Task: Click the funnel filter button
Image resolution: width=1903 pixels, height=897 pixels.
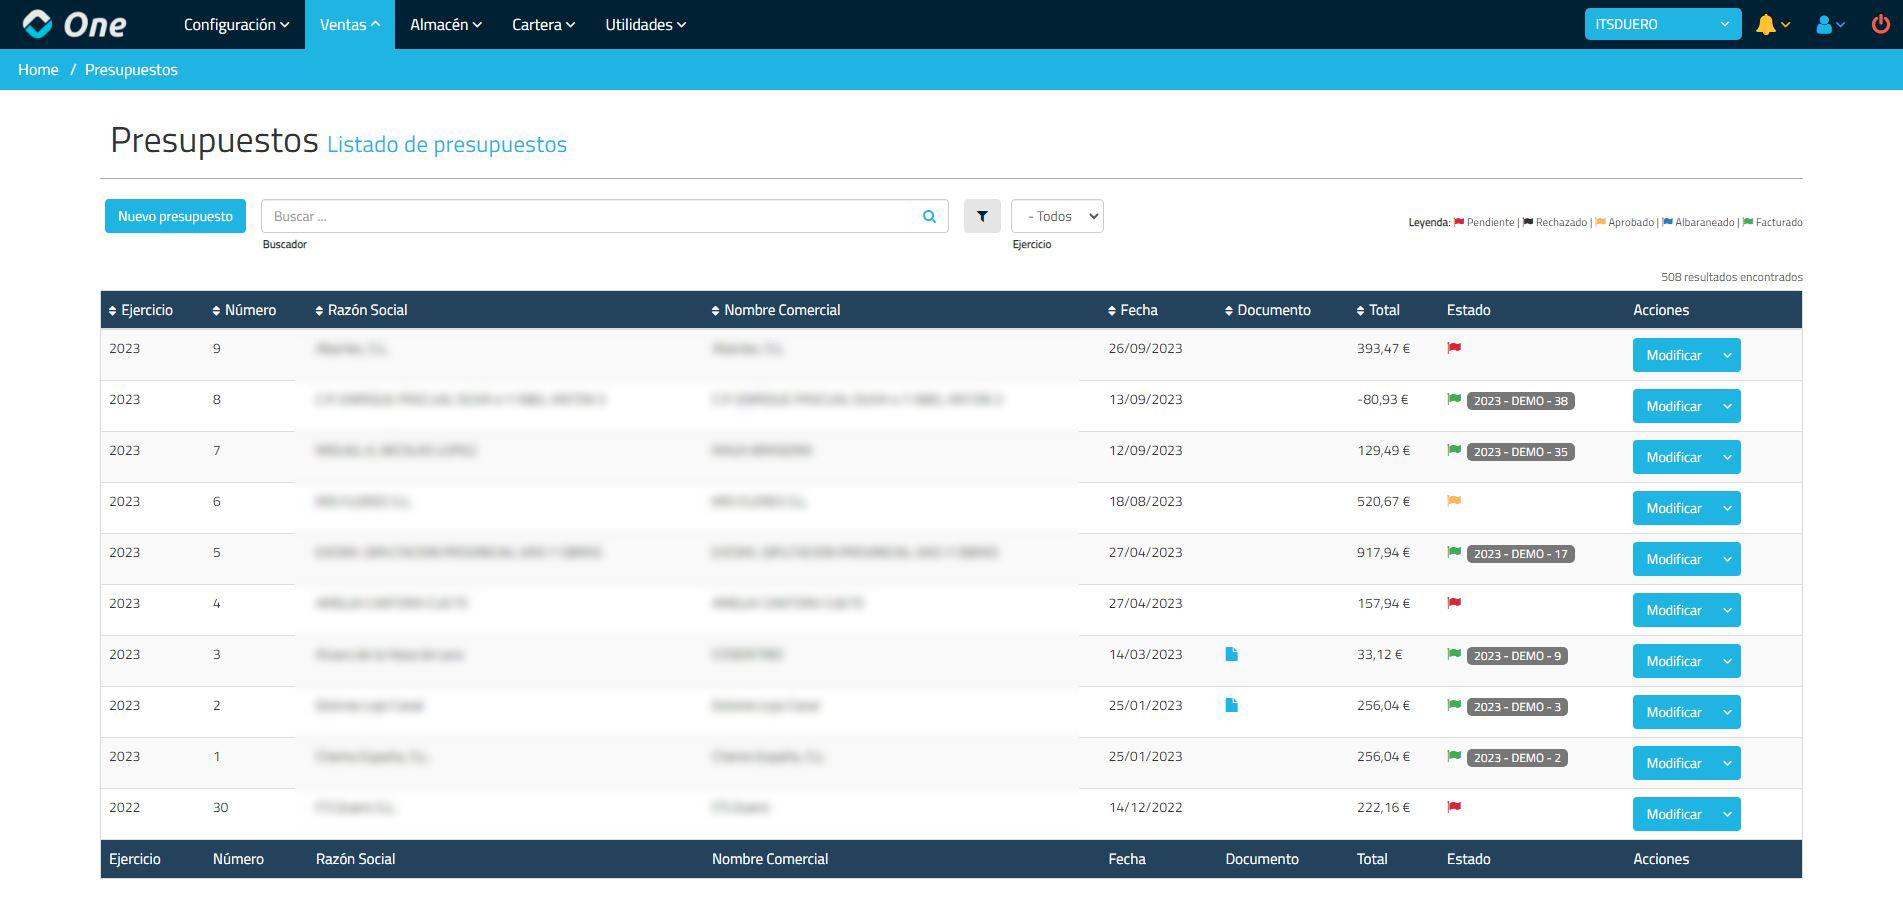Action: (982, 216)
